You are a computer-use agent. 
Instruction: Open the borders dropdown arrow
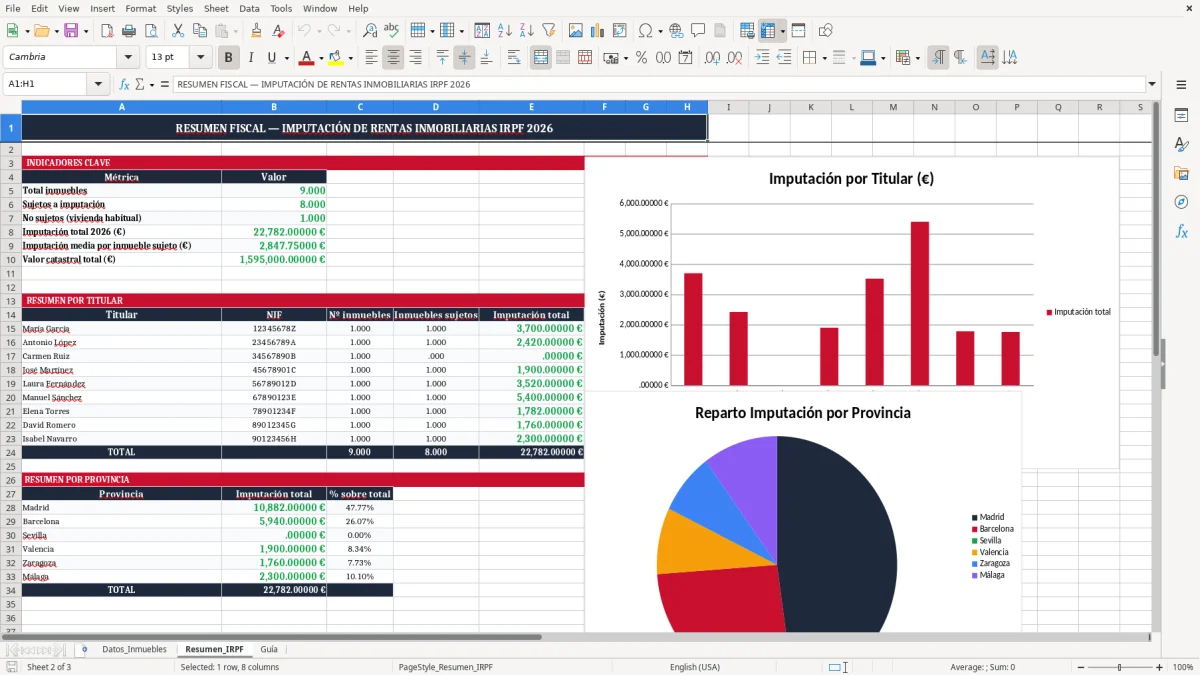point(824,58)
